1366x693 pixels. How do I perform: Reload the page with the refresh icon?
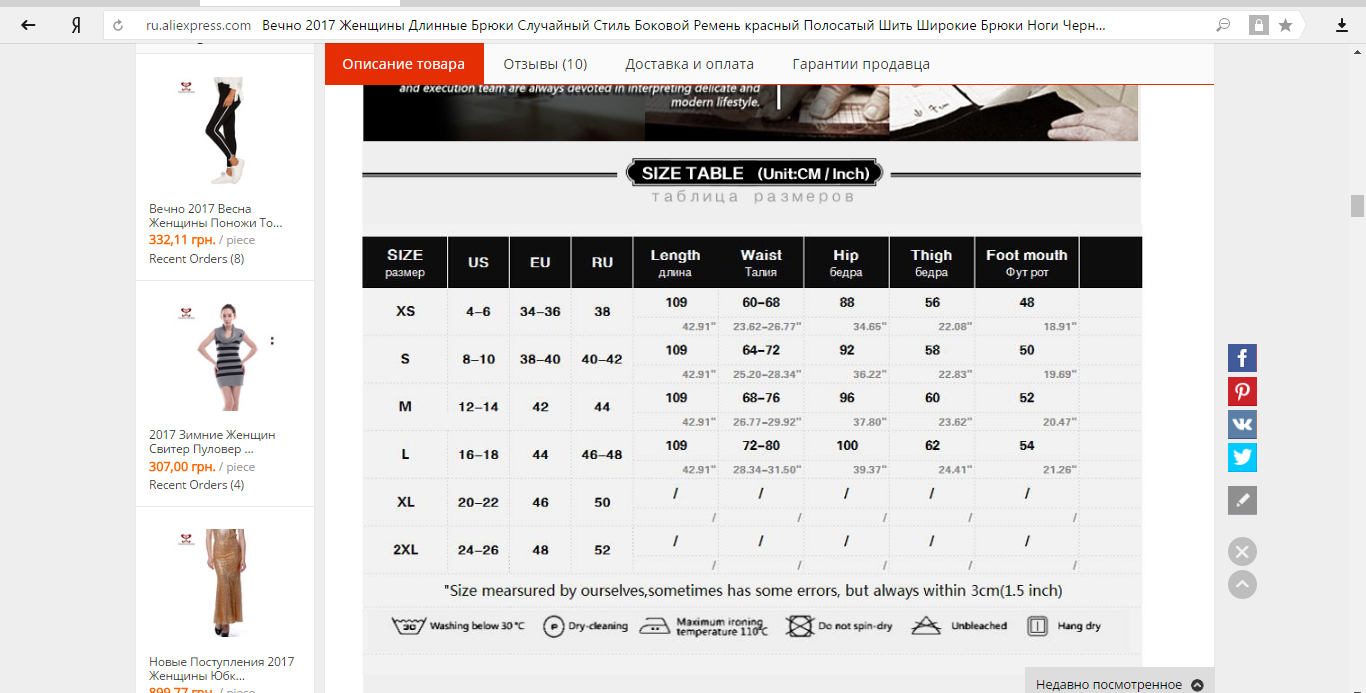pyautogui.click(x=119, y=25)
